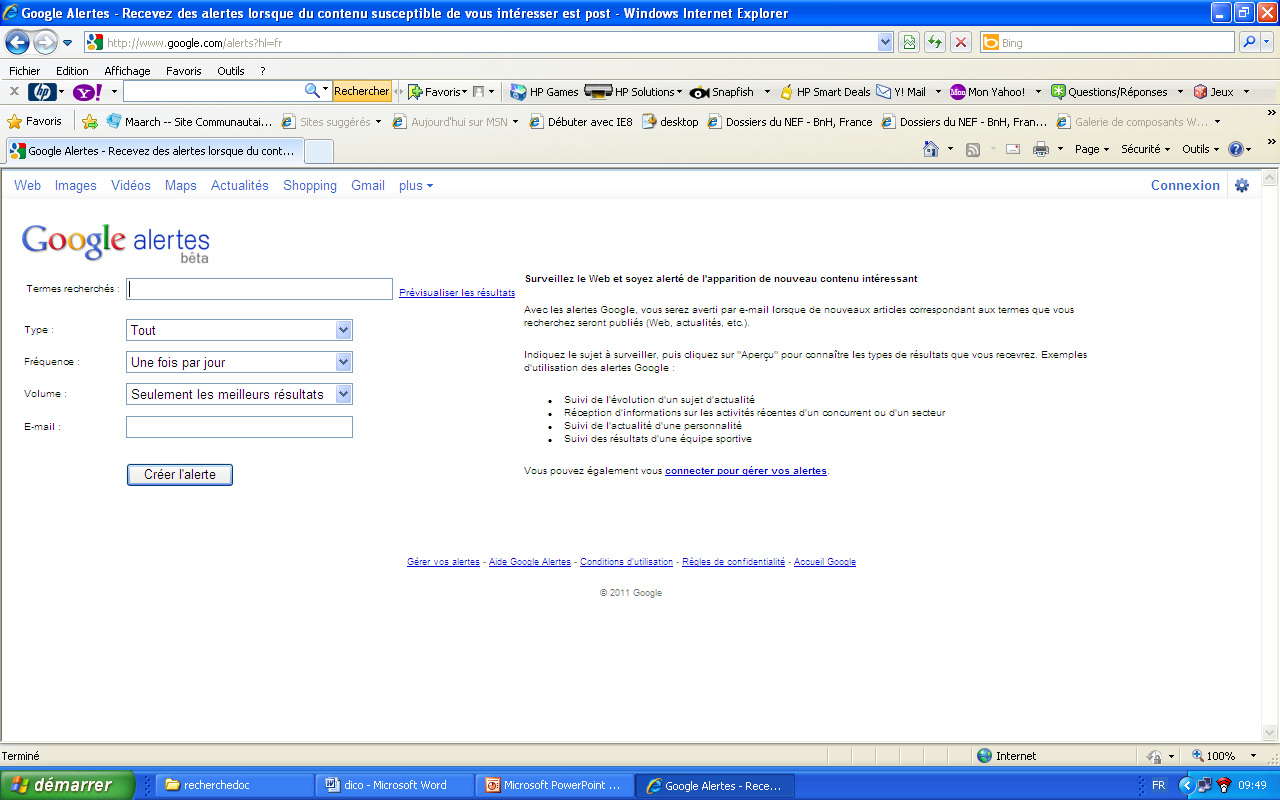
Task: Open the Bing search provider dropdown arrow
Action: tap(1268, 42)
